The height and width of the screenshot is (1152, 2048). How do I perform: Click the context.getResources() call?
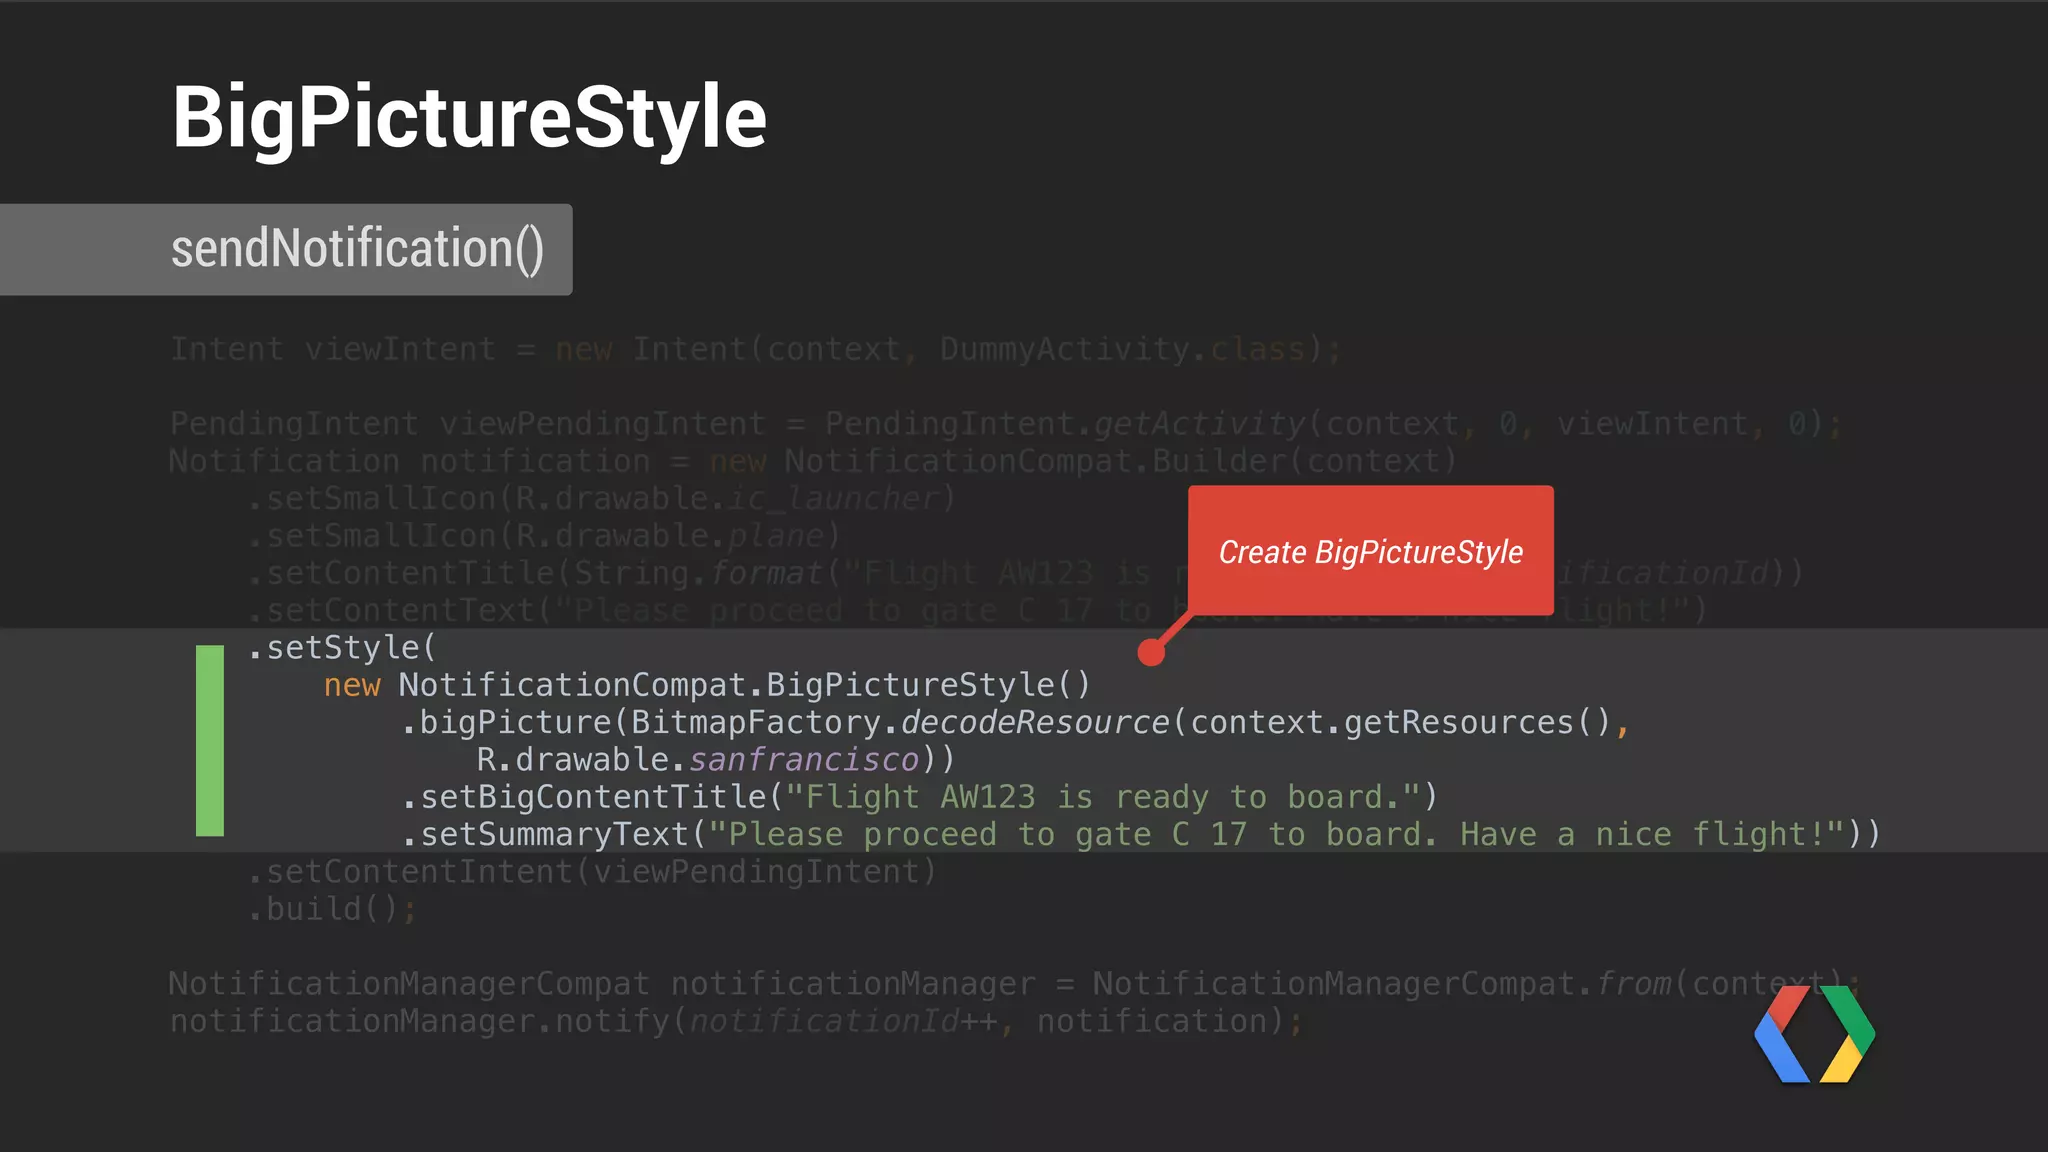(1400, 723)
